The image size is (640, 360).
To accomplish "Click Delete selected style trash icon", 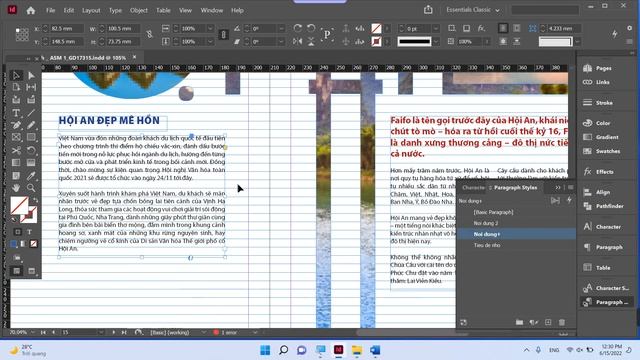I will point(562,322).
